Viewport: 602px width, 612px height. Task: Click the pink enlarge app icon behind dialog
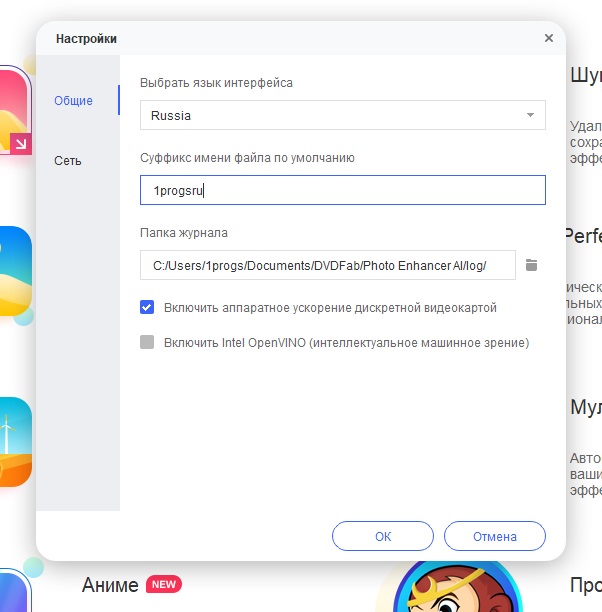[x=16, y=110]
